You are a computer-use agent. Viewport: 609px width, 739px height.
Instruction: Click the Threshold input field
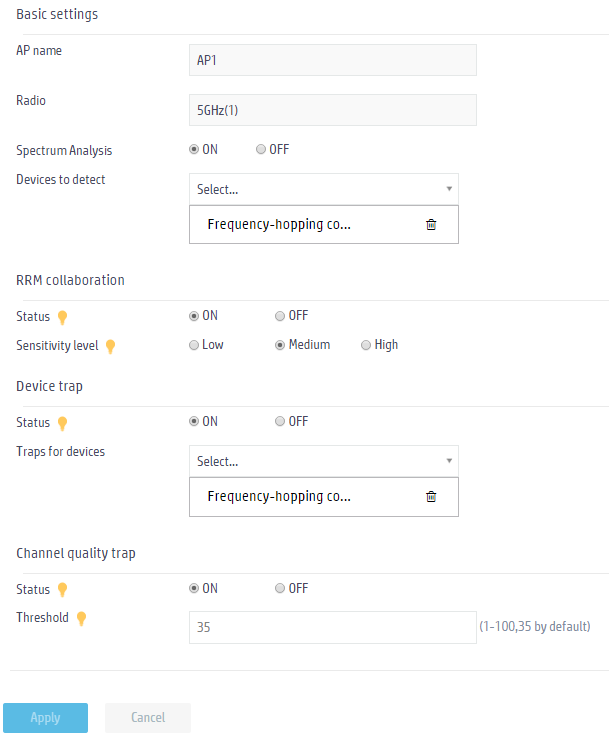pos(333,627)
